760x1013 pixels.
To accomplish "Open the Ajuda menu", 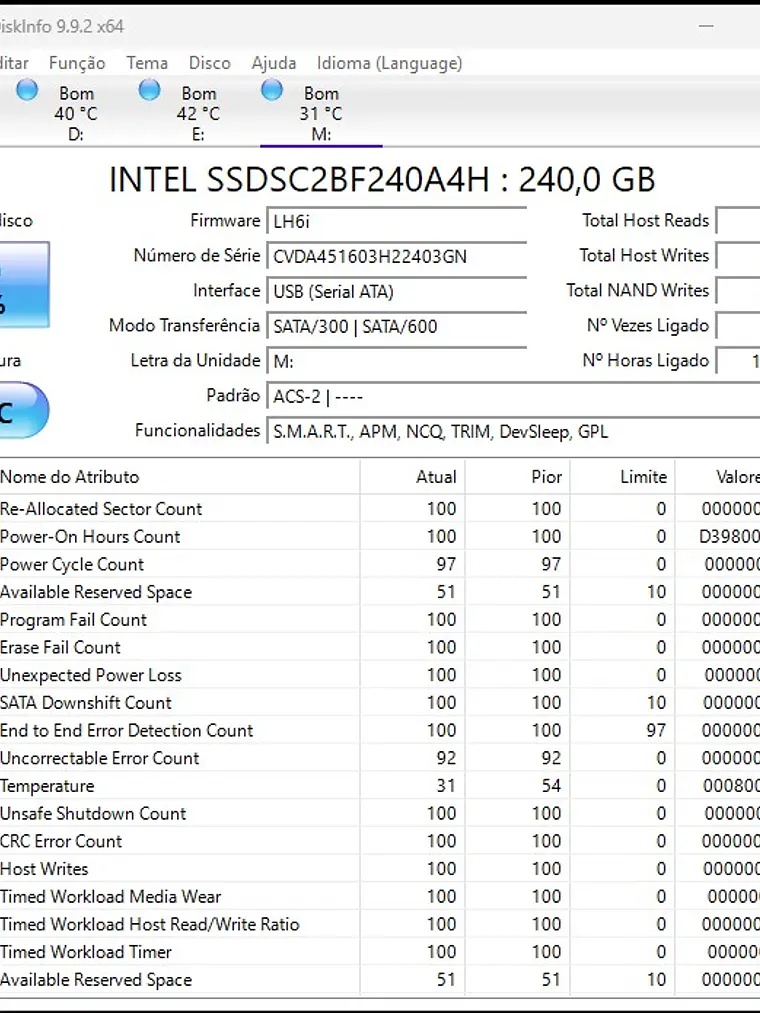I will pyautogui.click(x=273, y=63).
